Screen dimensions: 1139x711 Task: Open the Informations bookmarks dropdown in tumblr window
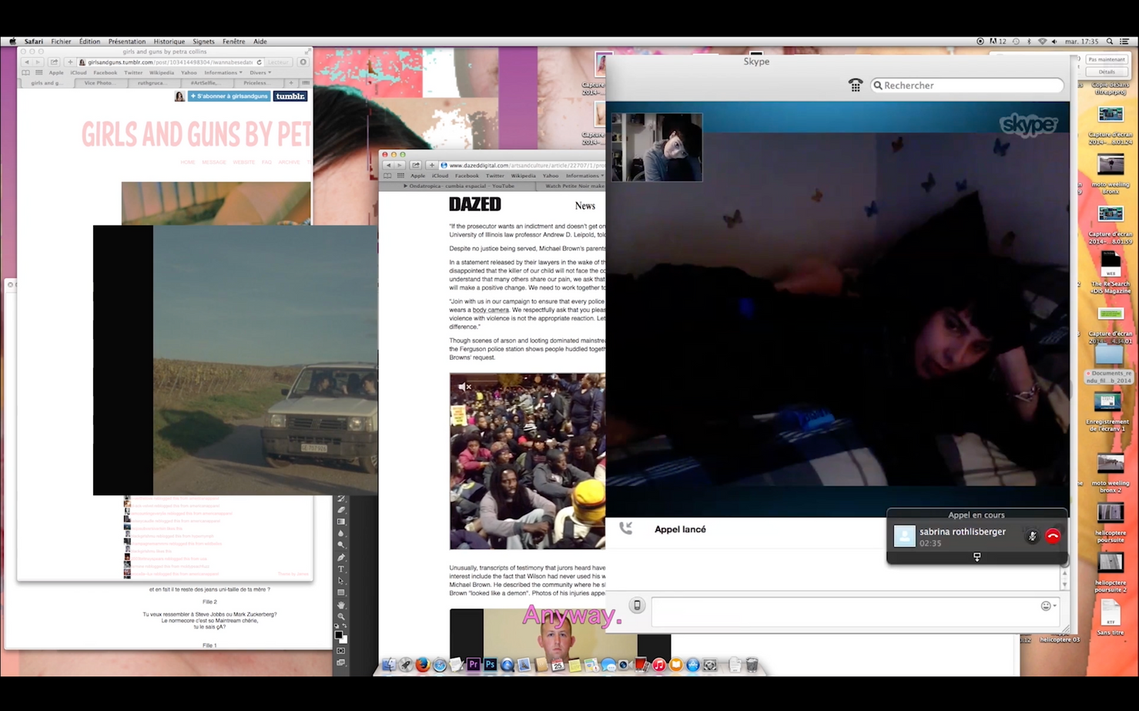(x=223, y=73)
